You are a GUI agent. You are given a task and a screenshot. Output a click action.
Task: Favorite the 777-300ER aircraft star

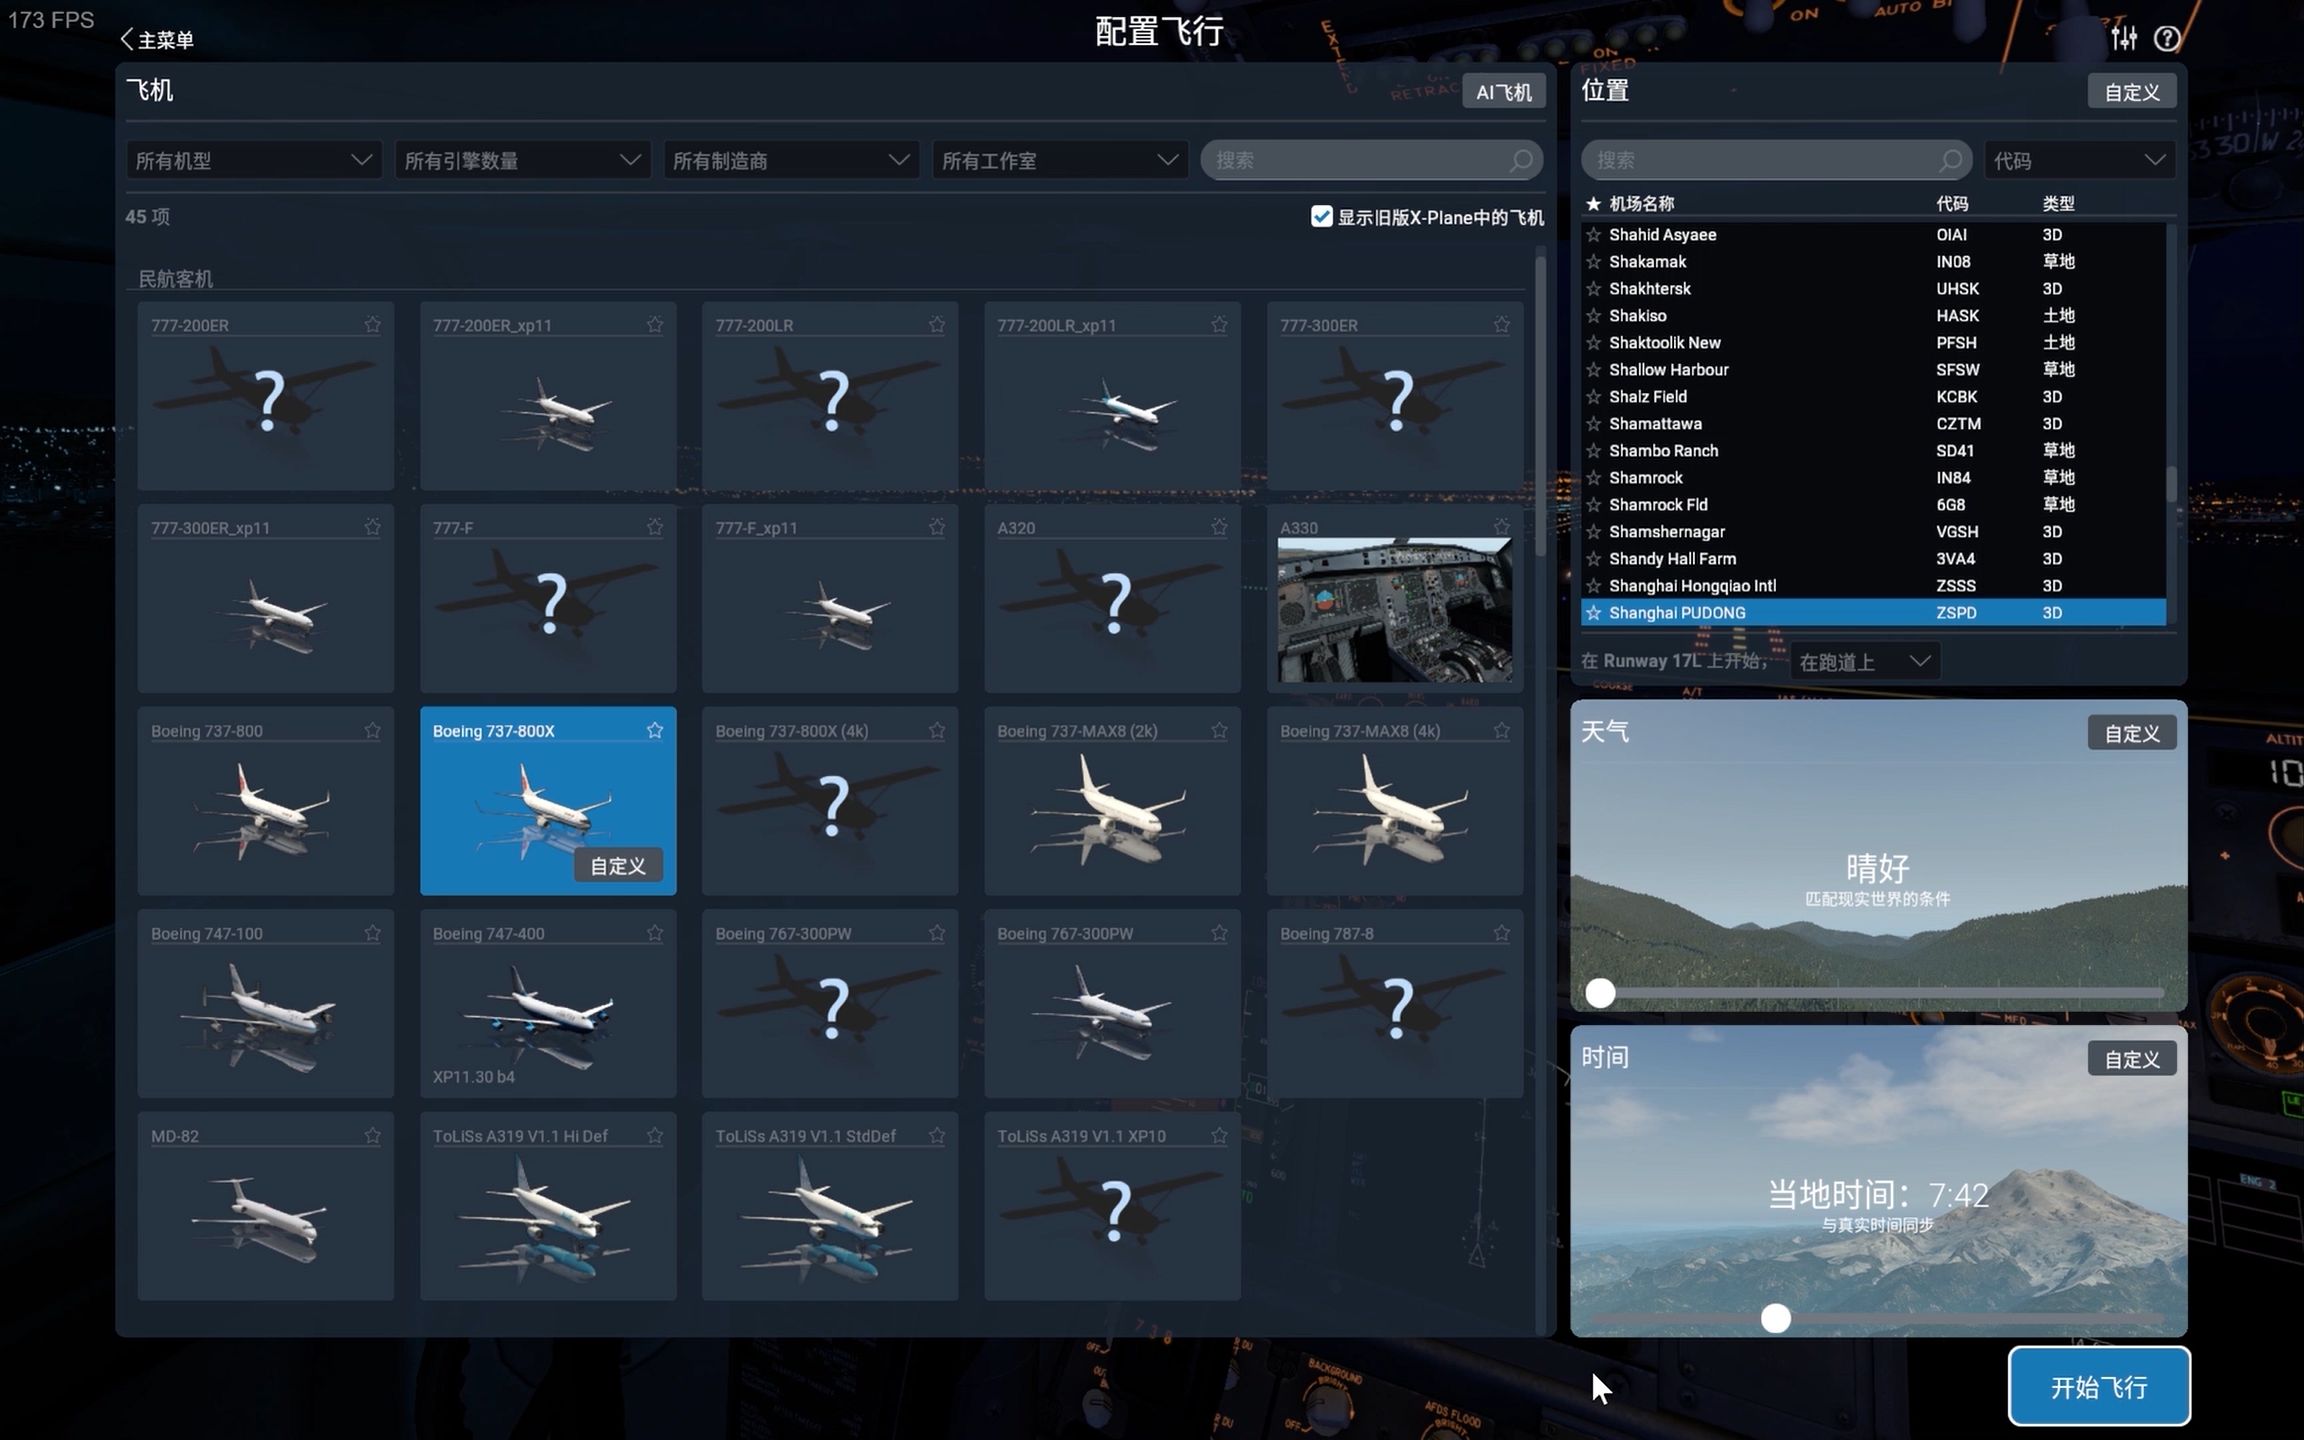pos(1502,324)
